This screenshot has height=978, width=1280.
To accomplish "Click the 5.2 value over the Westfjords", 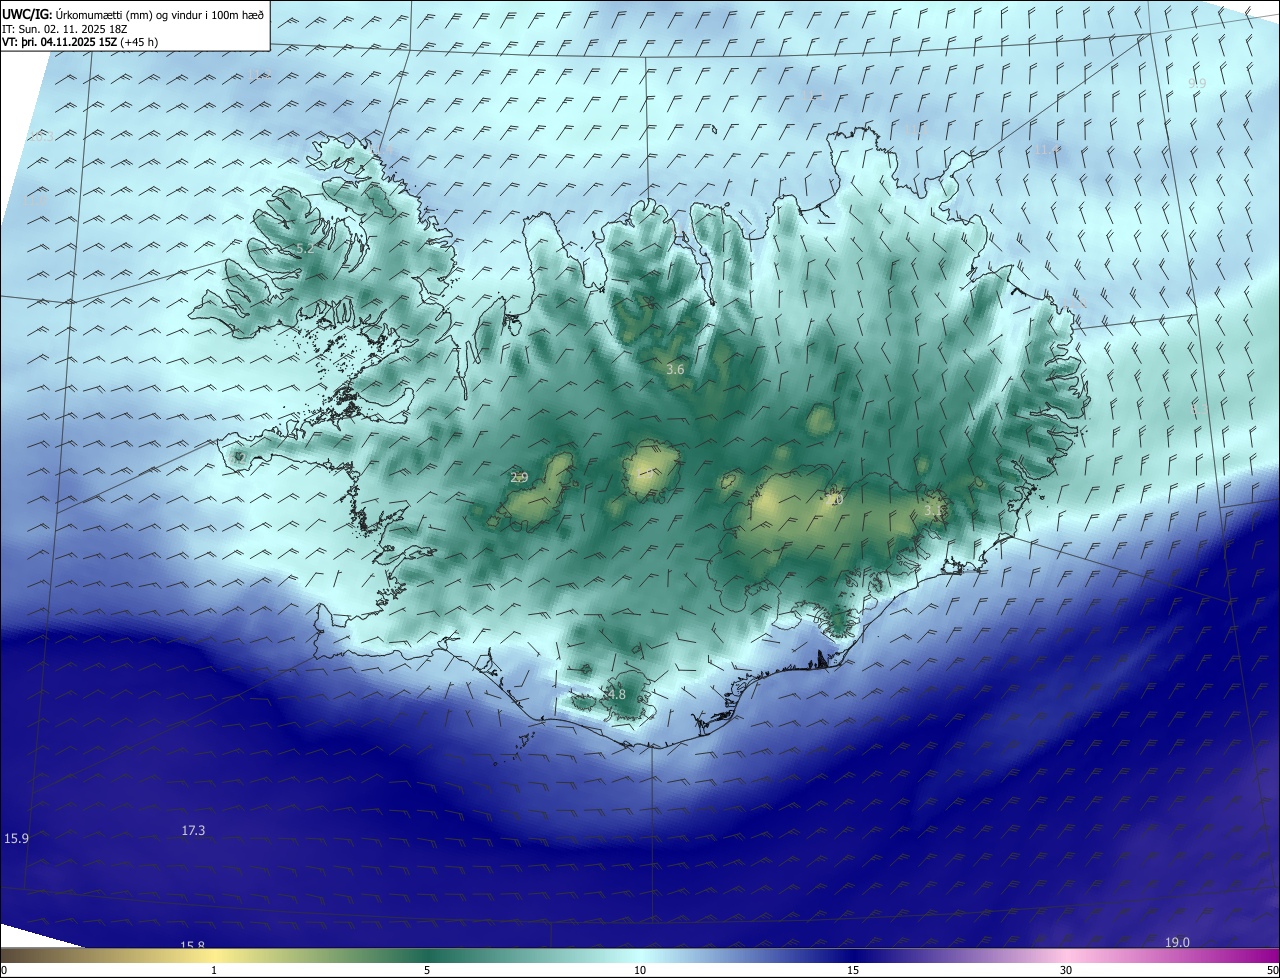I will 305,248.
